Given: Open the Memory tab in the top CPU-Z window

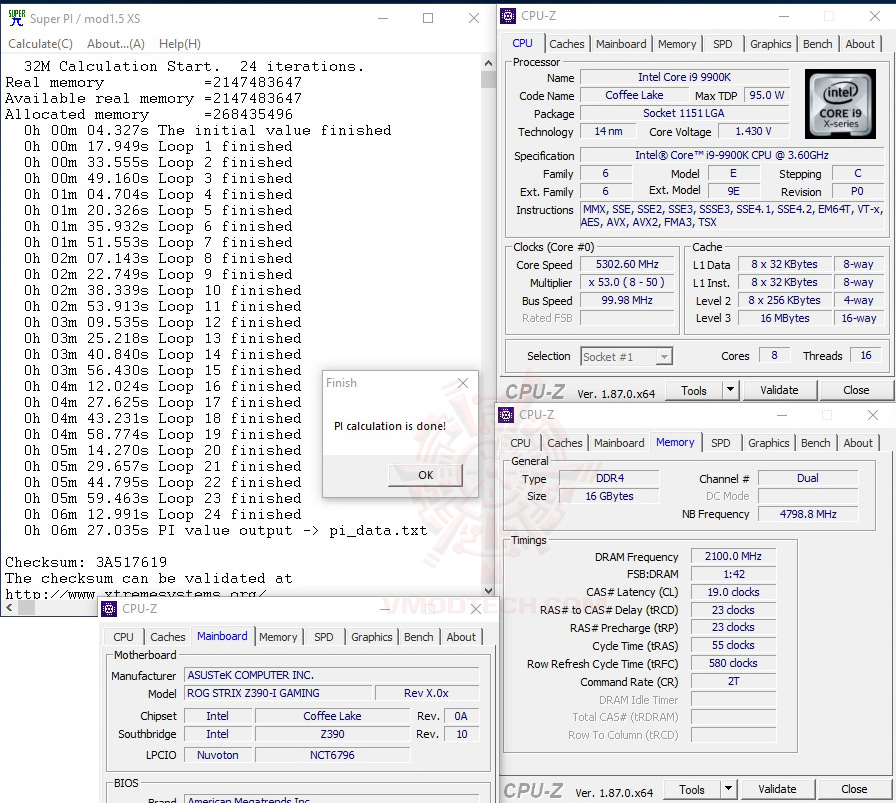Looking at the screenshot, I should pos(677,44).
